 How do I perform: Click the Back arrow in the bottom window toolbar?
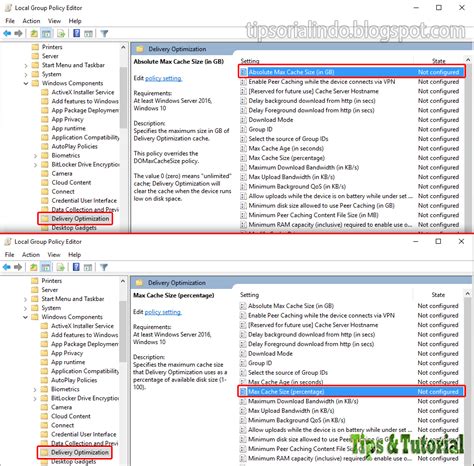tap(7, 267)
